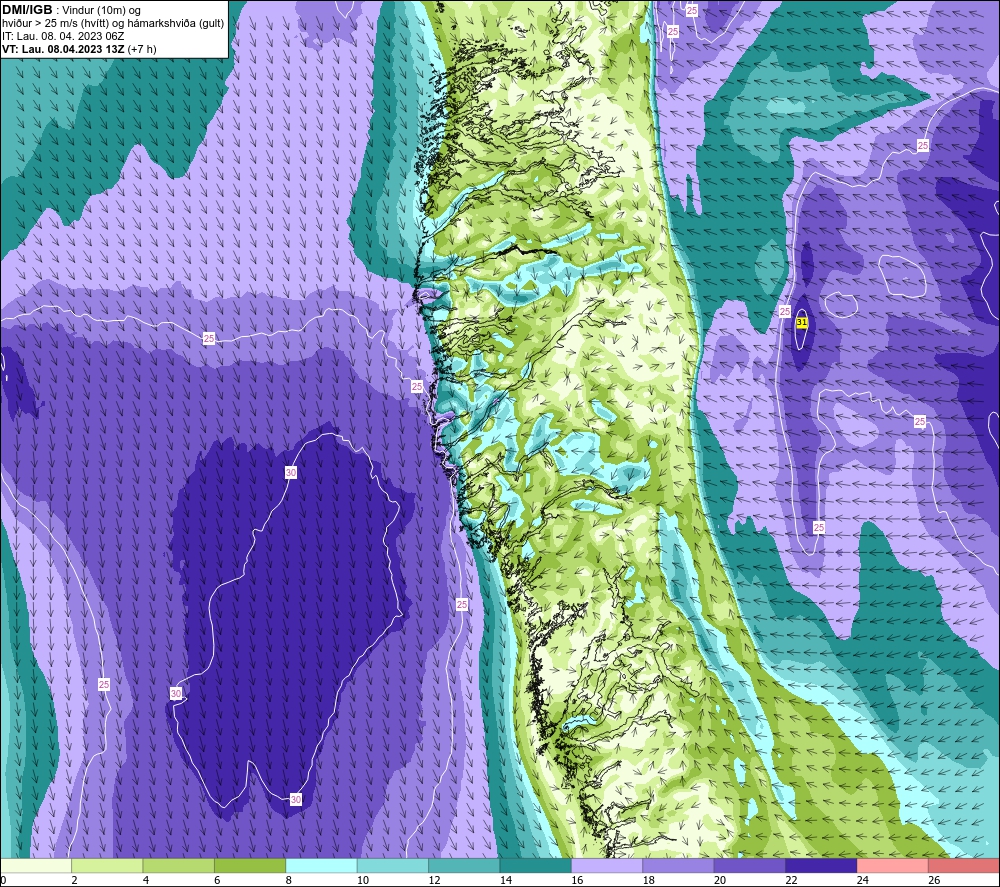This screenshot has width=1000, height=887.
Task: Click the 16–18 m/s lavender legend swatch
Action: 607,865
